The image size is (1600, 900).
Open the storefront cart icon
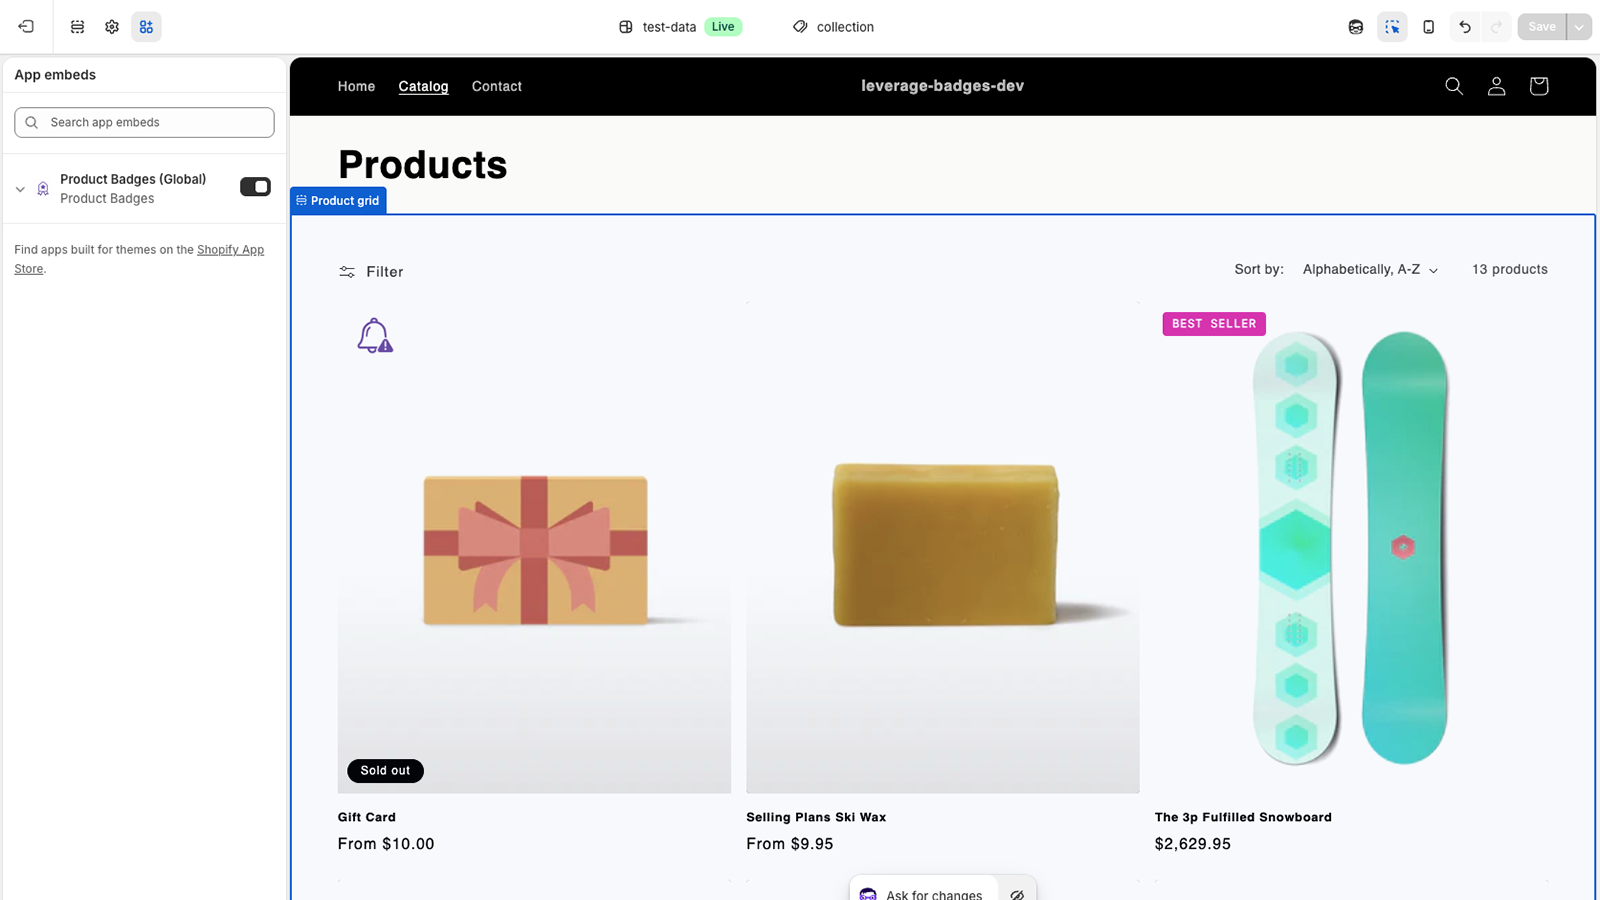pos(1539,86)
